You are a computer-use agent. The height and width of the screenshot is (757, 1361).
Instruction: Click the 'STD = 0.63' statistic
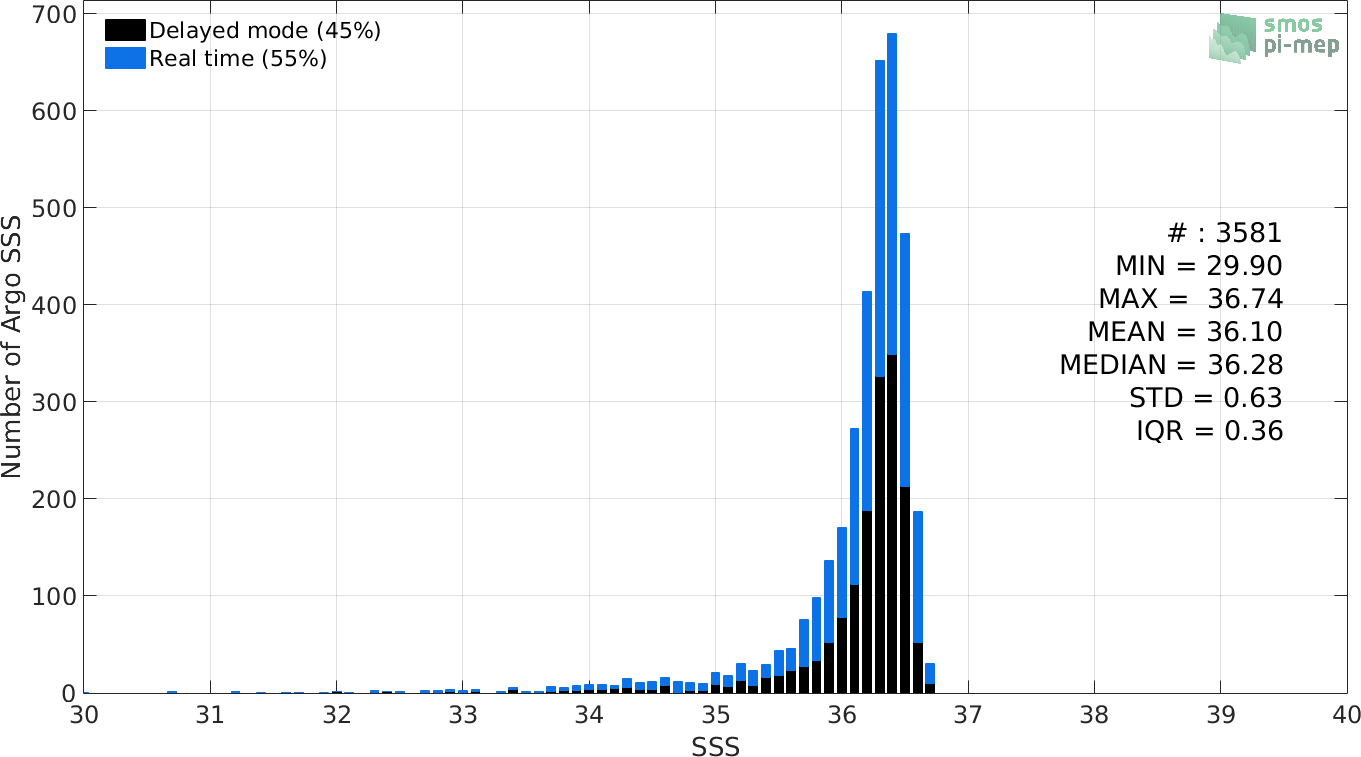pyautogui.click(x=1205, y=398)
